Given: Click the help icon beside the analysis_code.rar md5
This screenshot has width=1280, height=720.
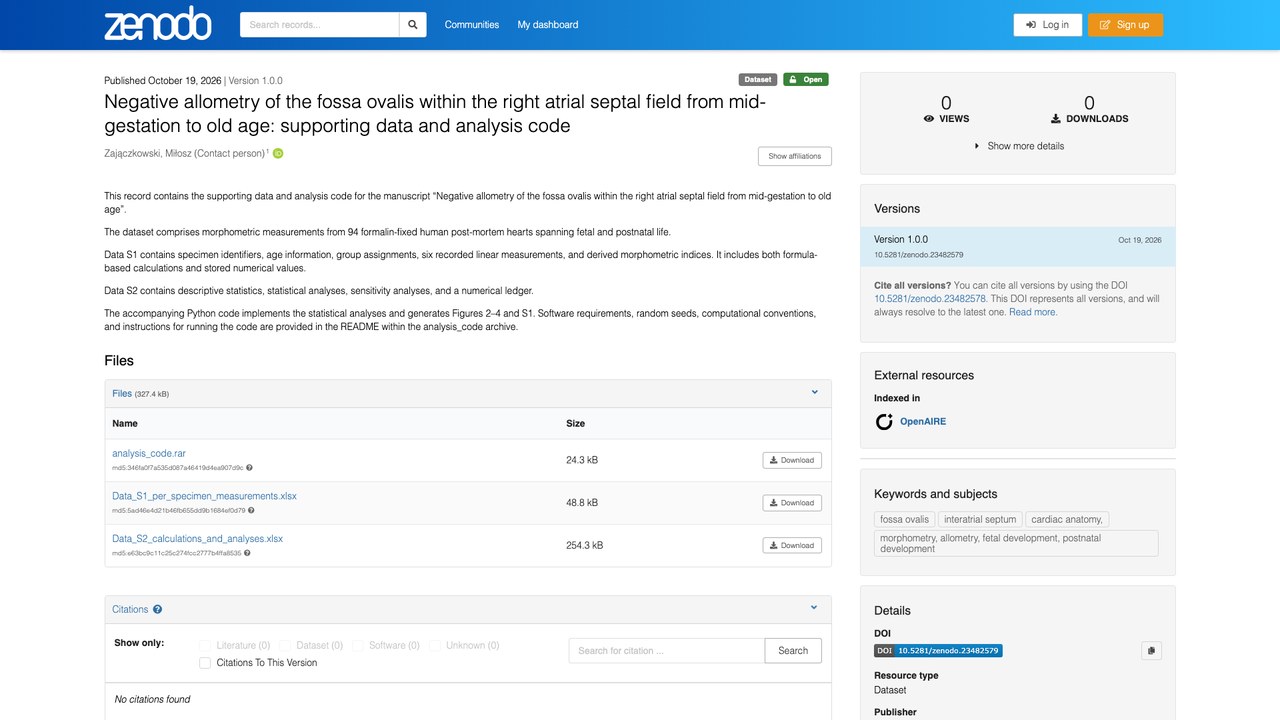Looking at the screenshot, I should coord(249,467).
